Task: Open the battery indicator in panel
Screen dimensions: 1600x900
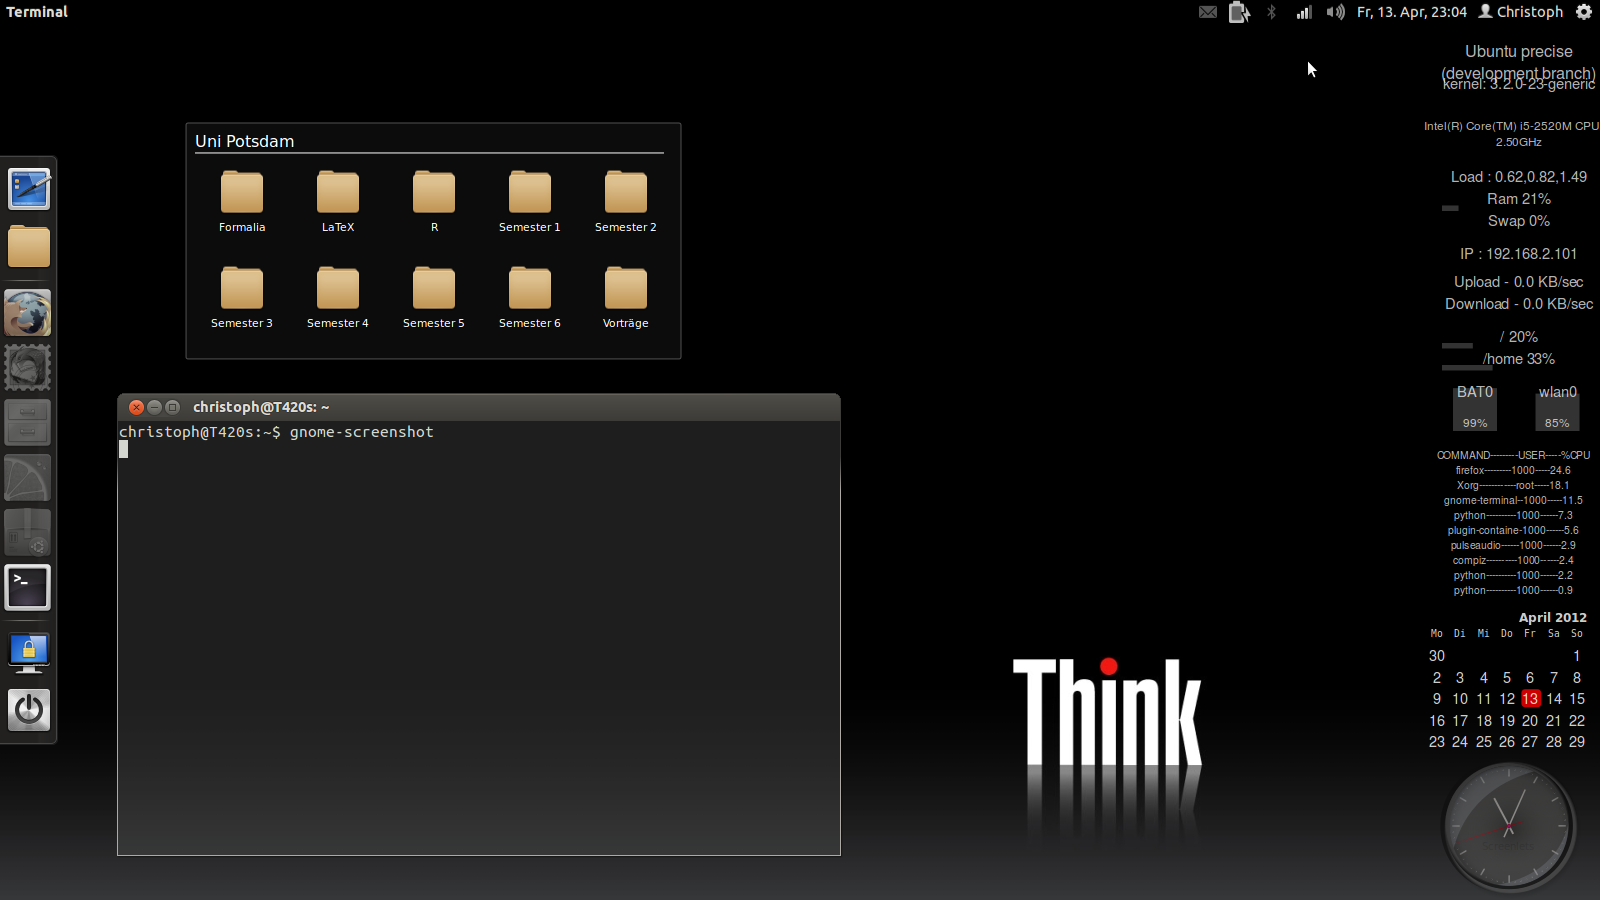Action: tap(1239, 12)
